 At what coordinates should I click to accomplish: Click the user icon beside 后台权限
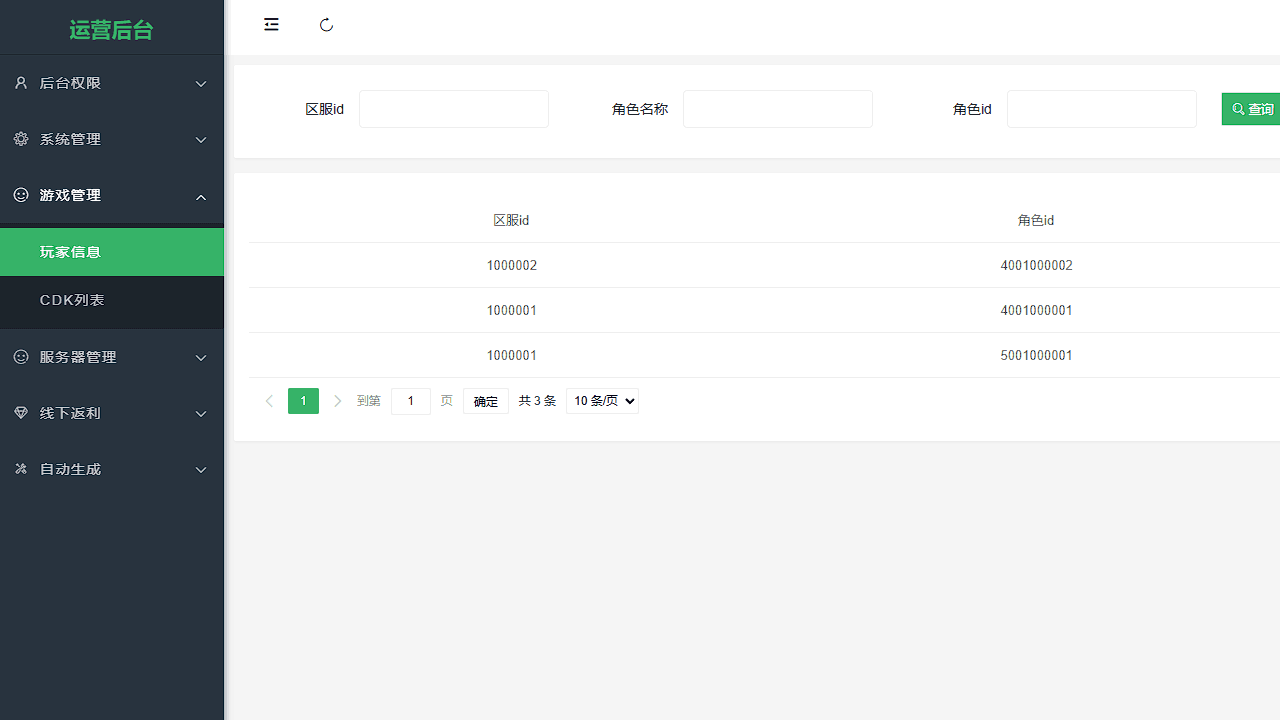[20, 83]
